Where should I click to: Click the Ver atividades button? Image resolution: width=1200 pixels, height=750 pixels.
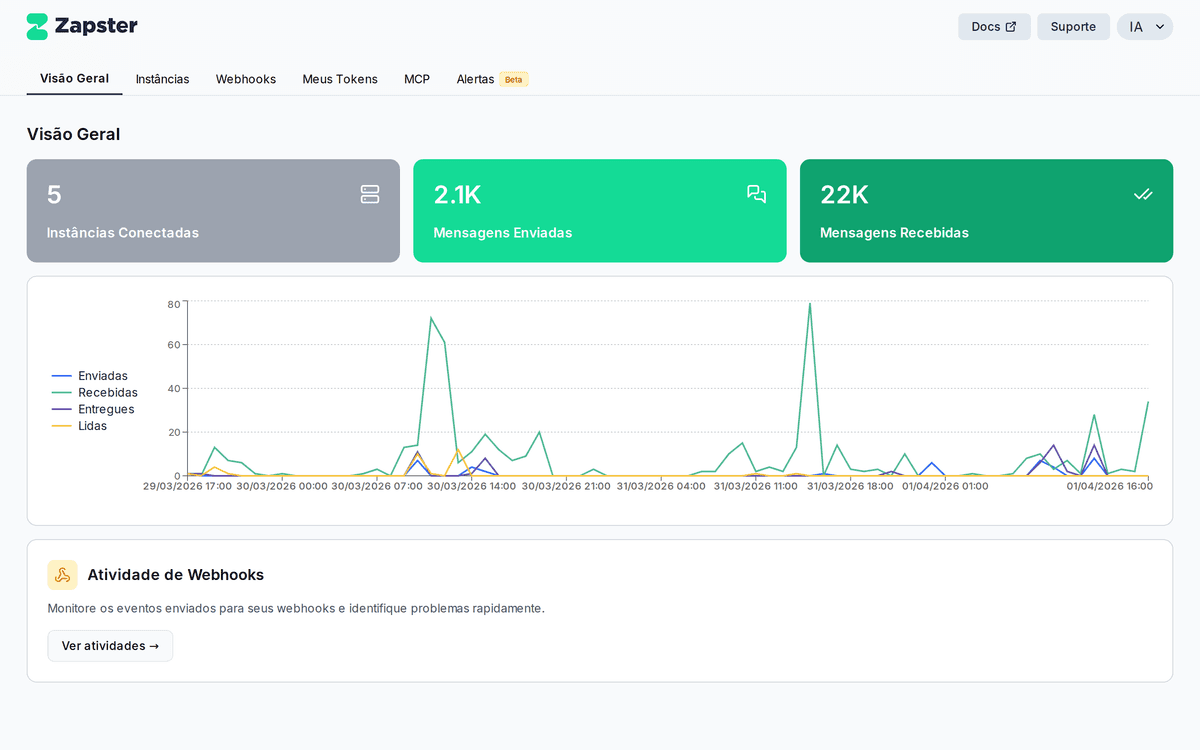click(110, 645)
